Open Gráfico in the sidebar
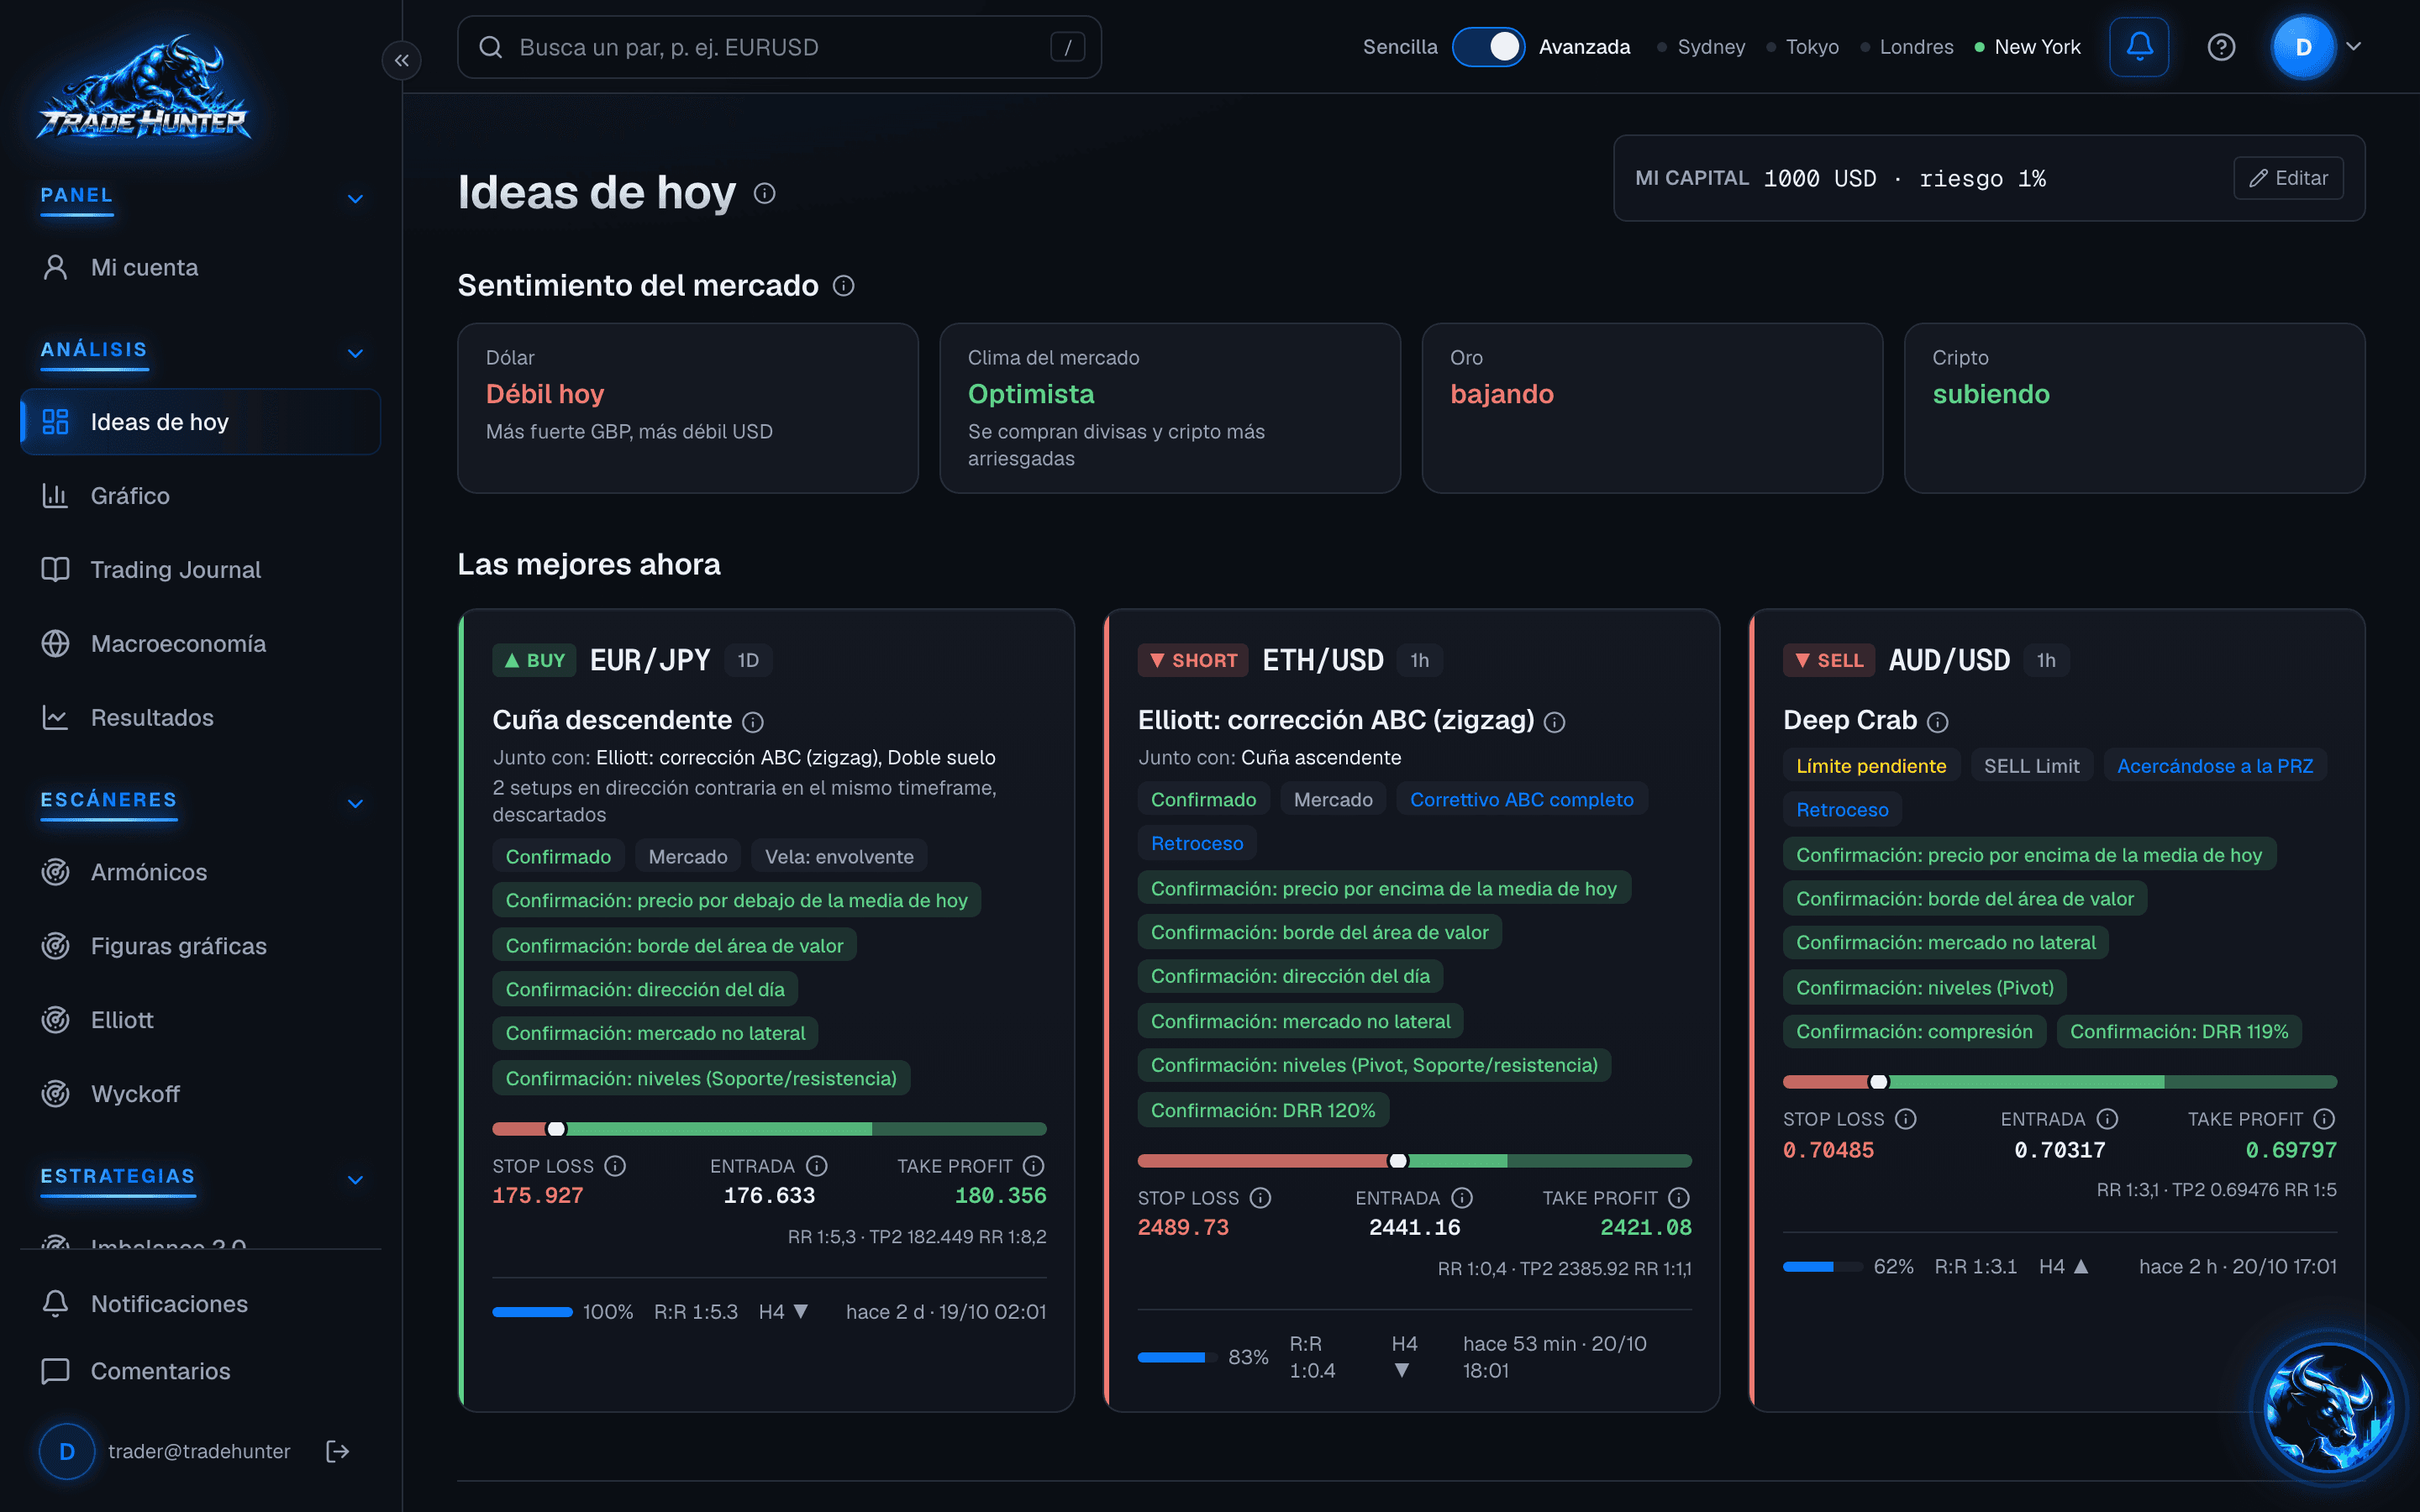Viewport: 2420px width, 1512px height. tap(200, 496)
